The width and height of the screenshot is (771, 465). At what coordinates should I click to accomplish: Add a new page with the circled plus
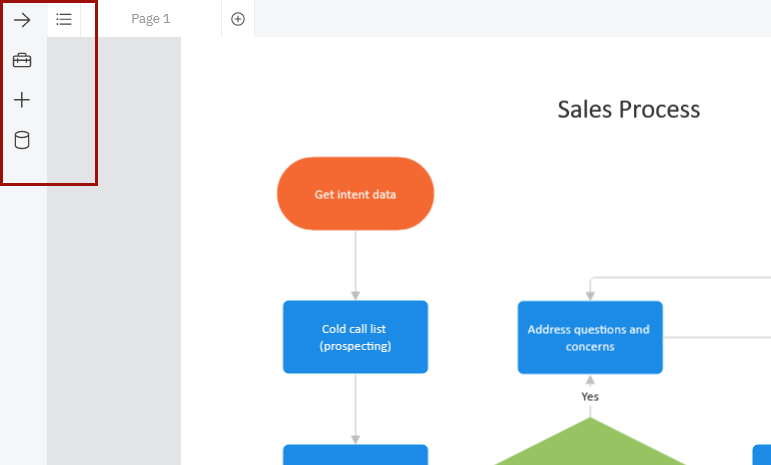[238, 19]
